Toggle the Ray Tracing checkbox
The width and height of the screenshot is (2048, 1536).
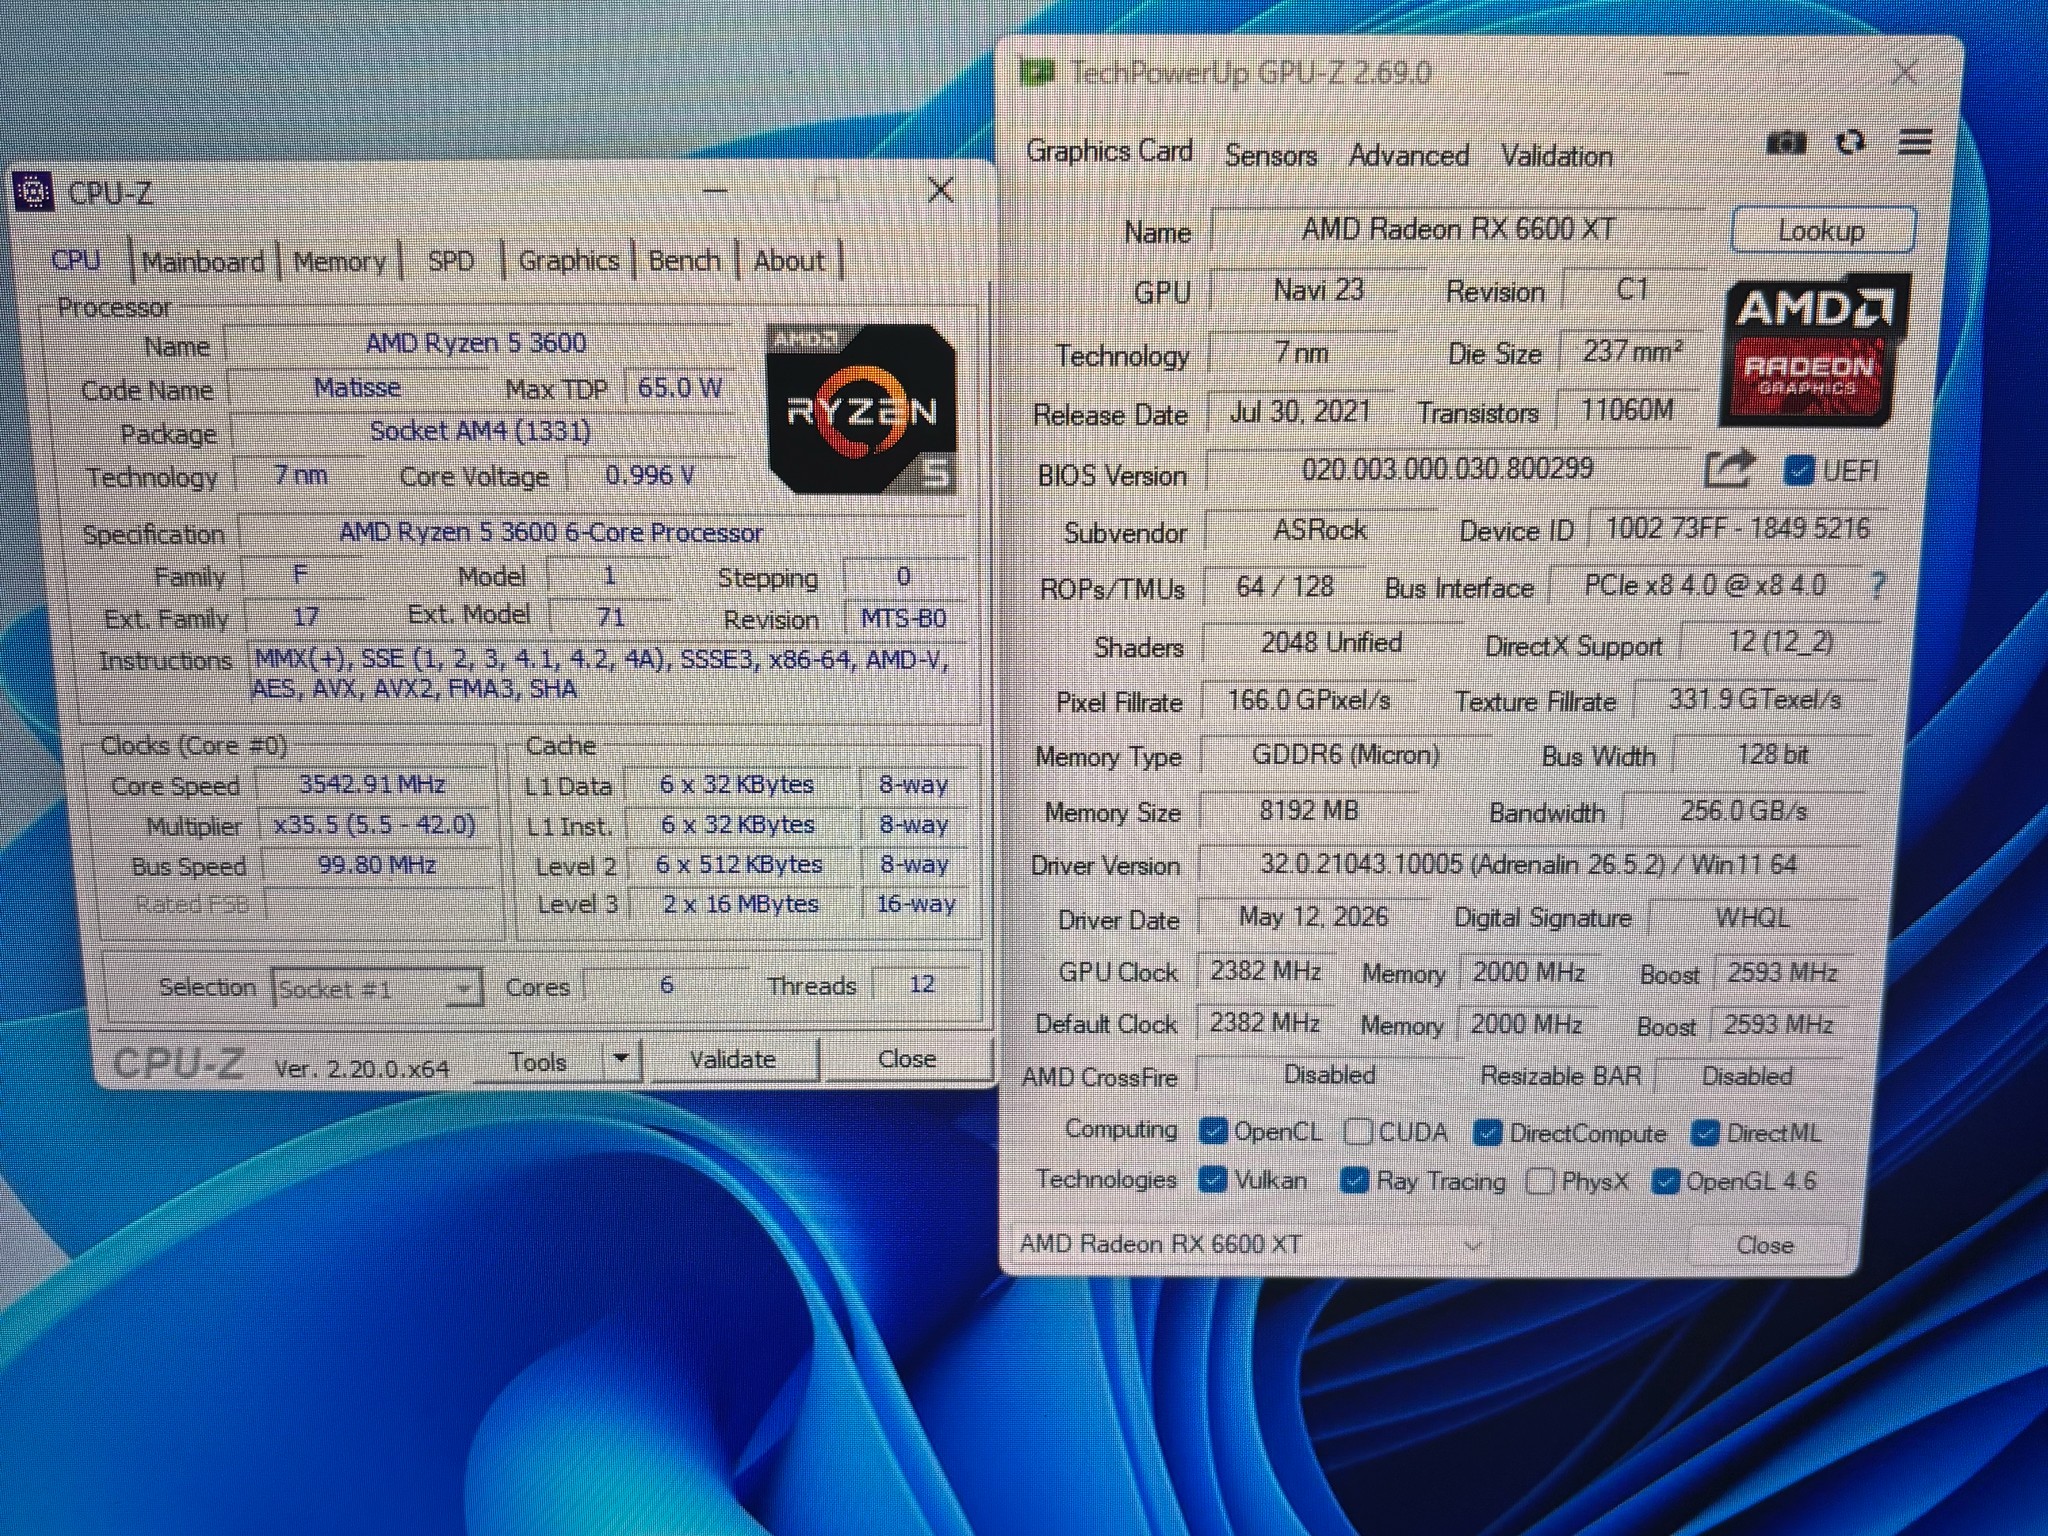coord(1354,1181)
